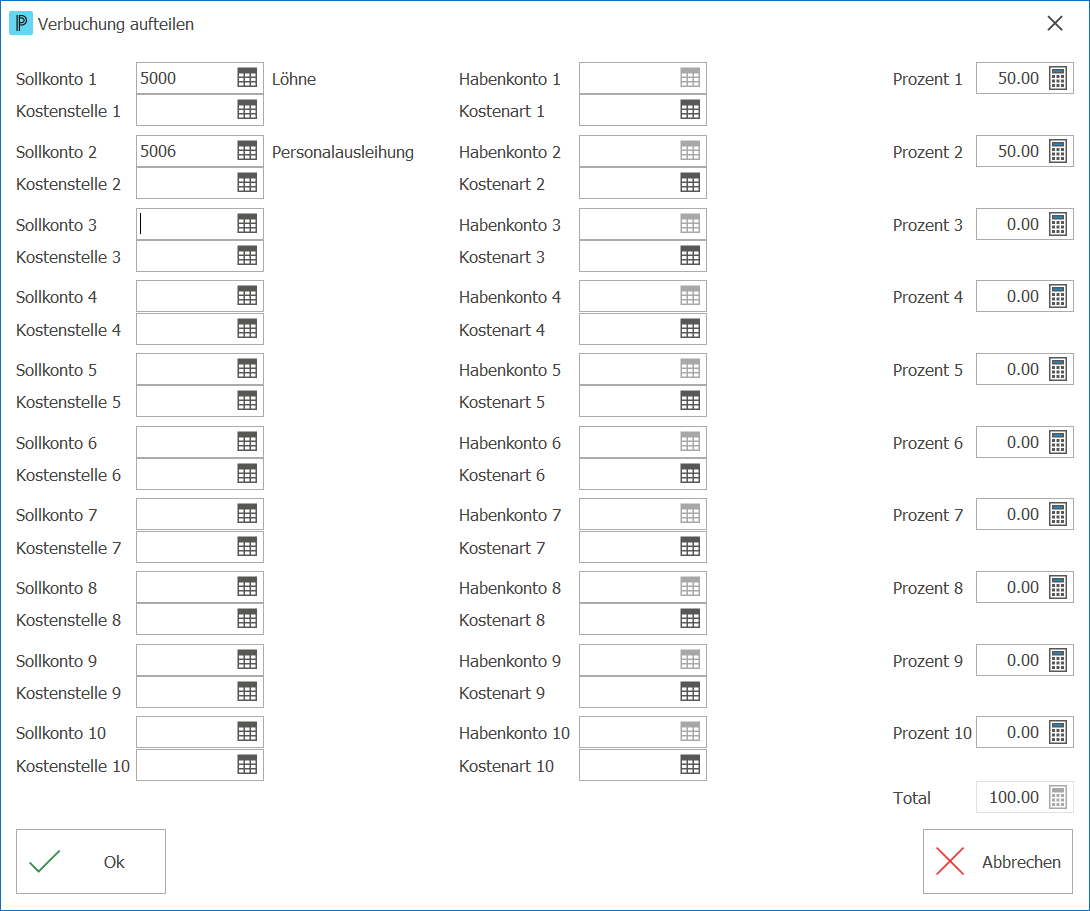Open account lookup for Sollkonto 5
This screenshot has height=911, width=1090.
[247, 369]
